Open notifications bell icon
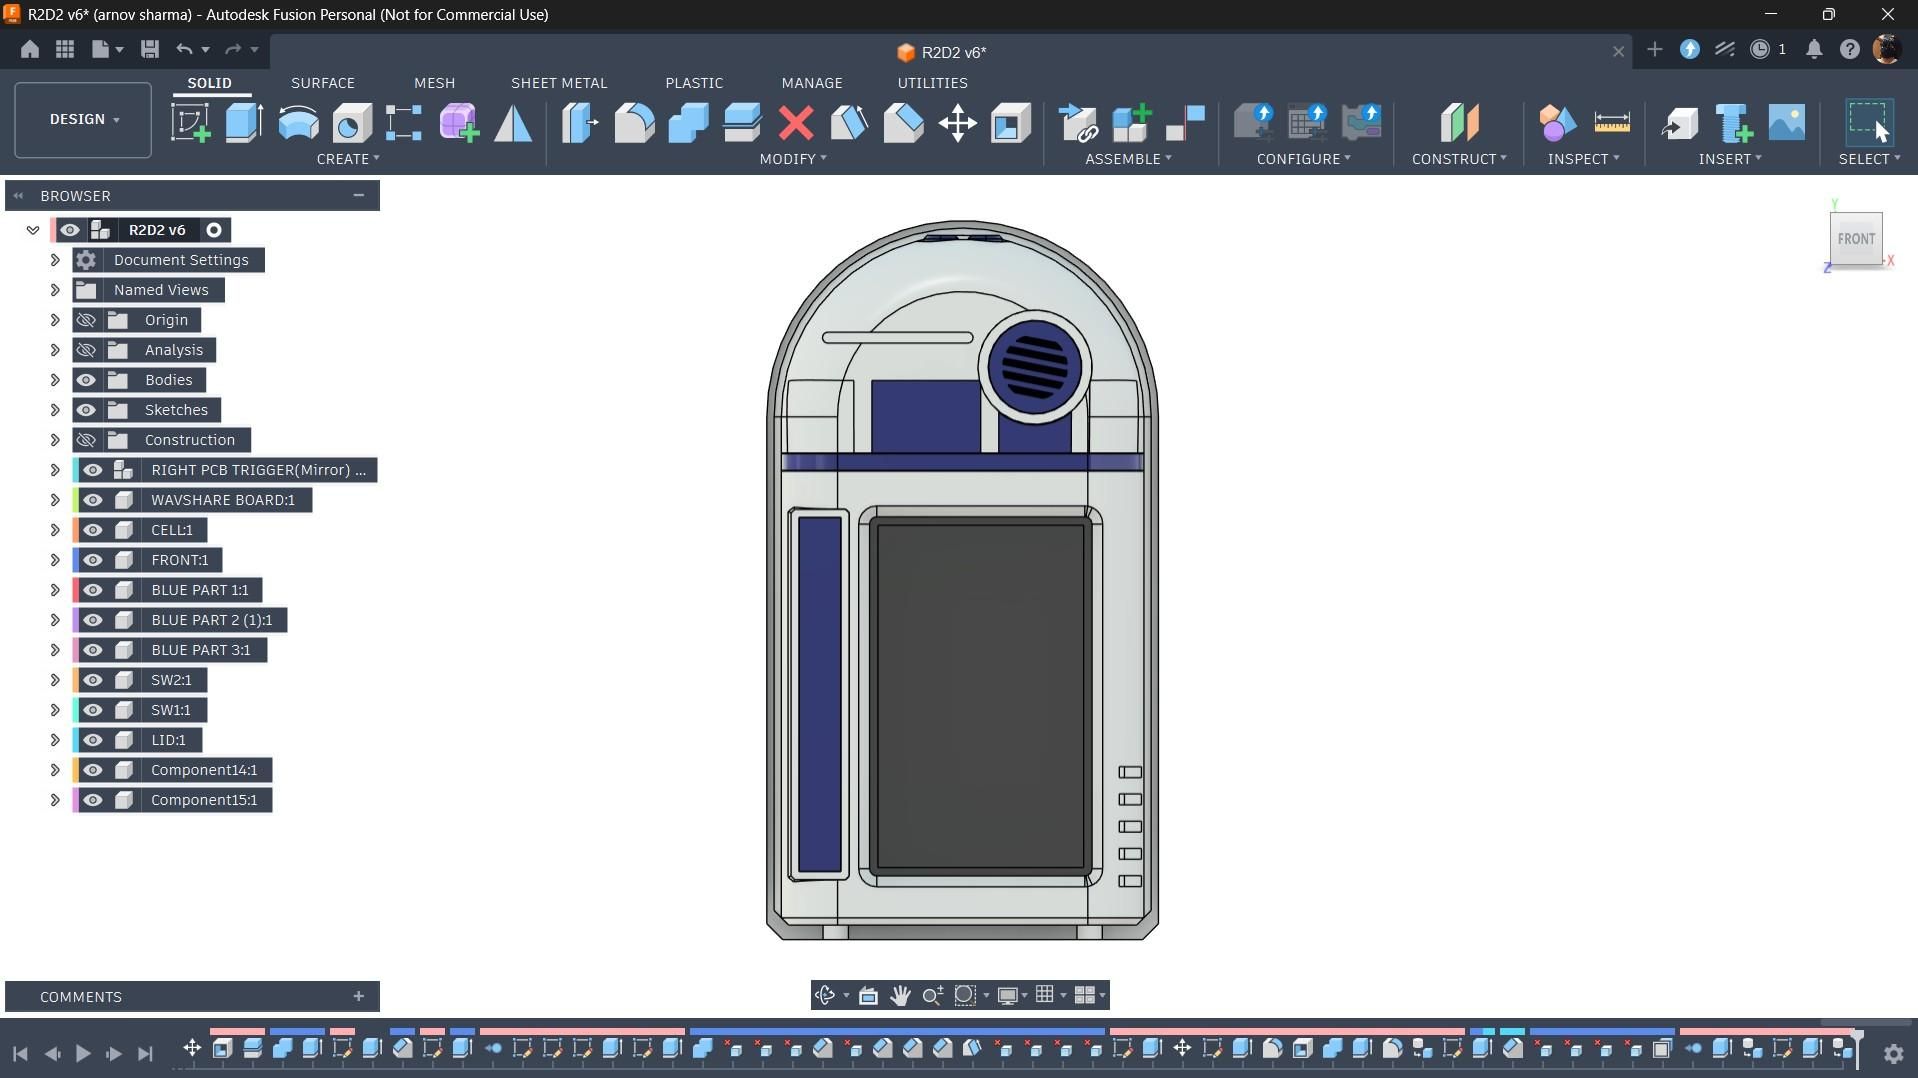Viewport: 1918px width, 1078px height. point(1814,49)
